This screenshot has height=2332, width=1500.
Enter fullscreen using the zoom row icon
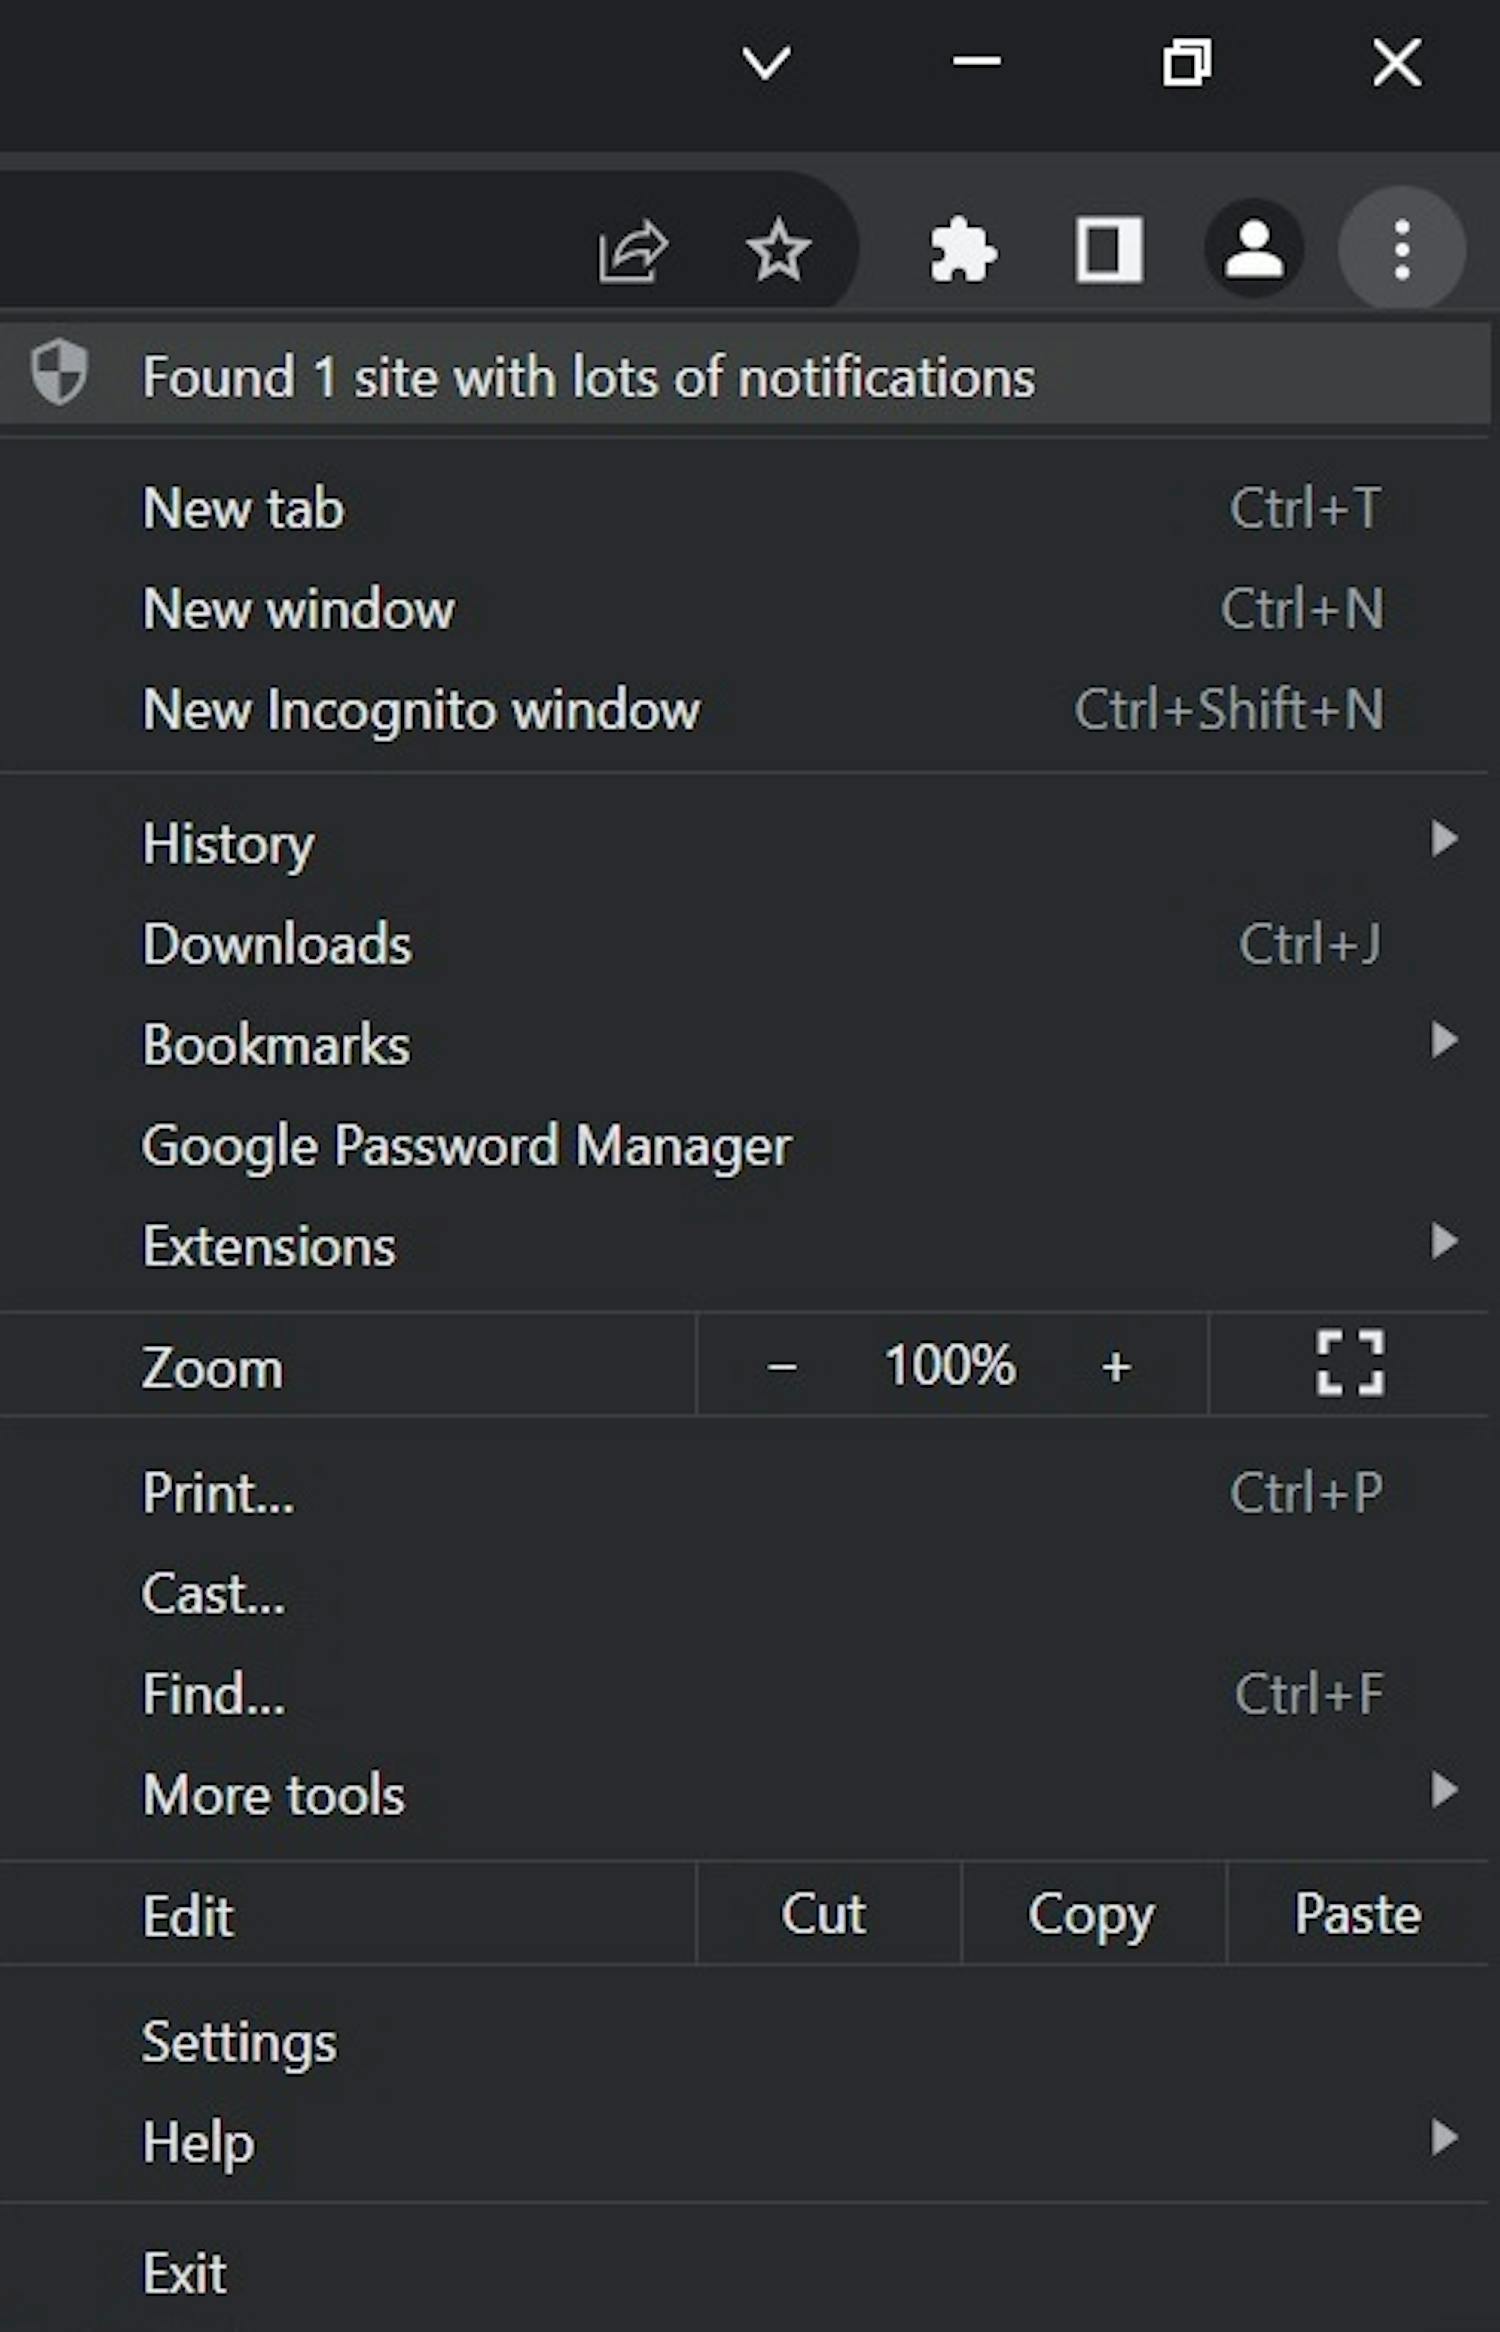(x=1348, y=1365)
